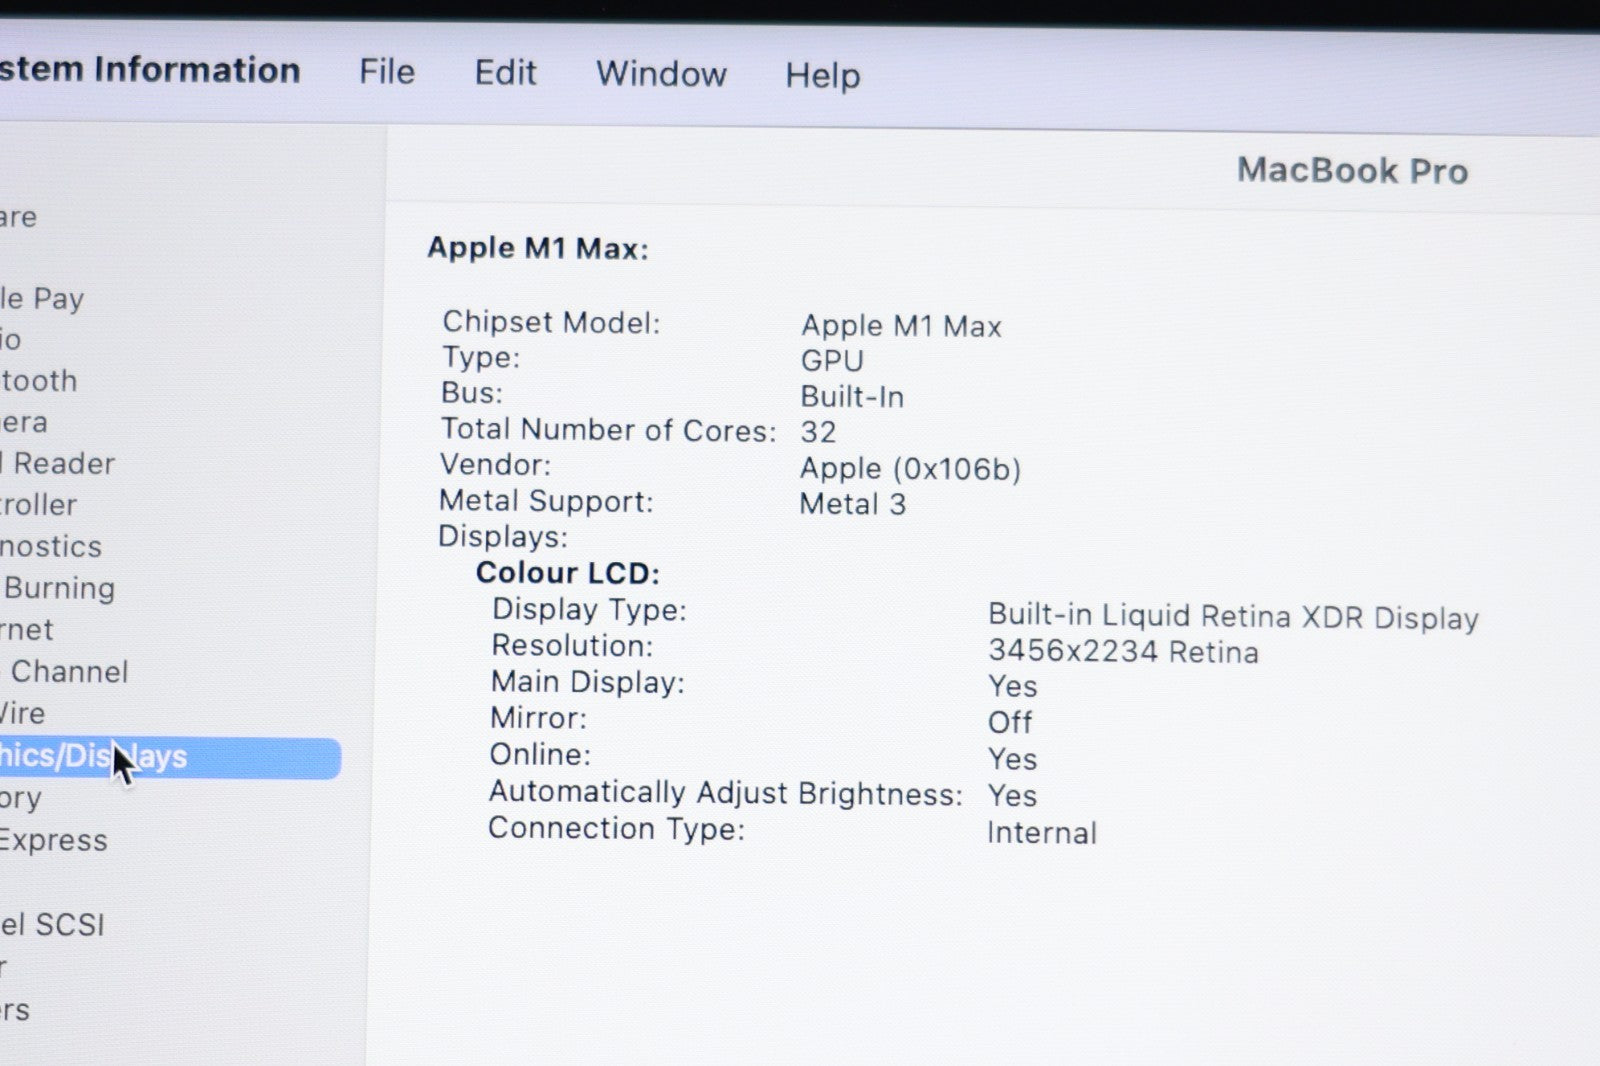
Task: Open the Help menu
Action: coord(822,75)
